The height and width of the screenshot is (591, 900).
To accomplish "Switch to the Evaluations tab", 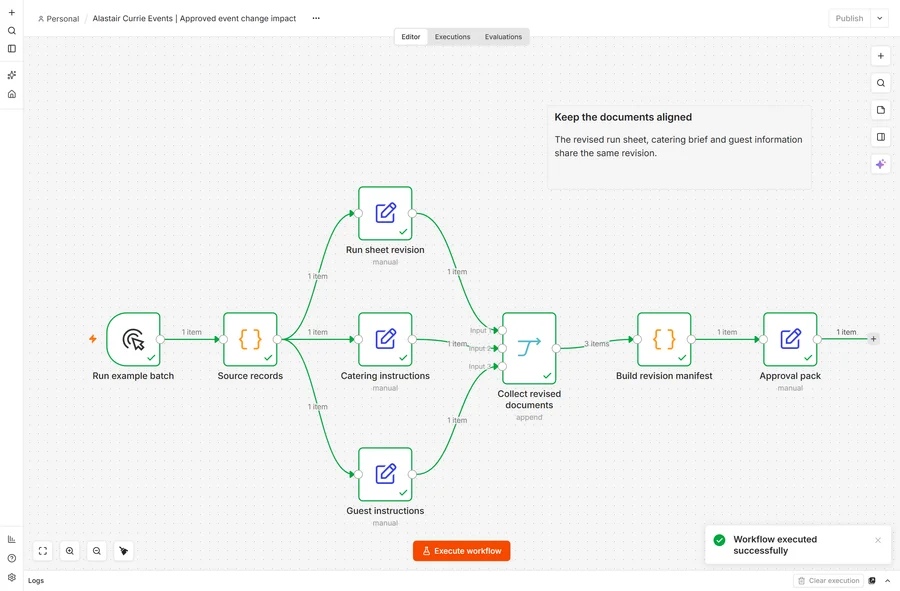I will [503, 37].
